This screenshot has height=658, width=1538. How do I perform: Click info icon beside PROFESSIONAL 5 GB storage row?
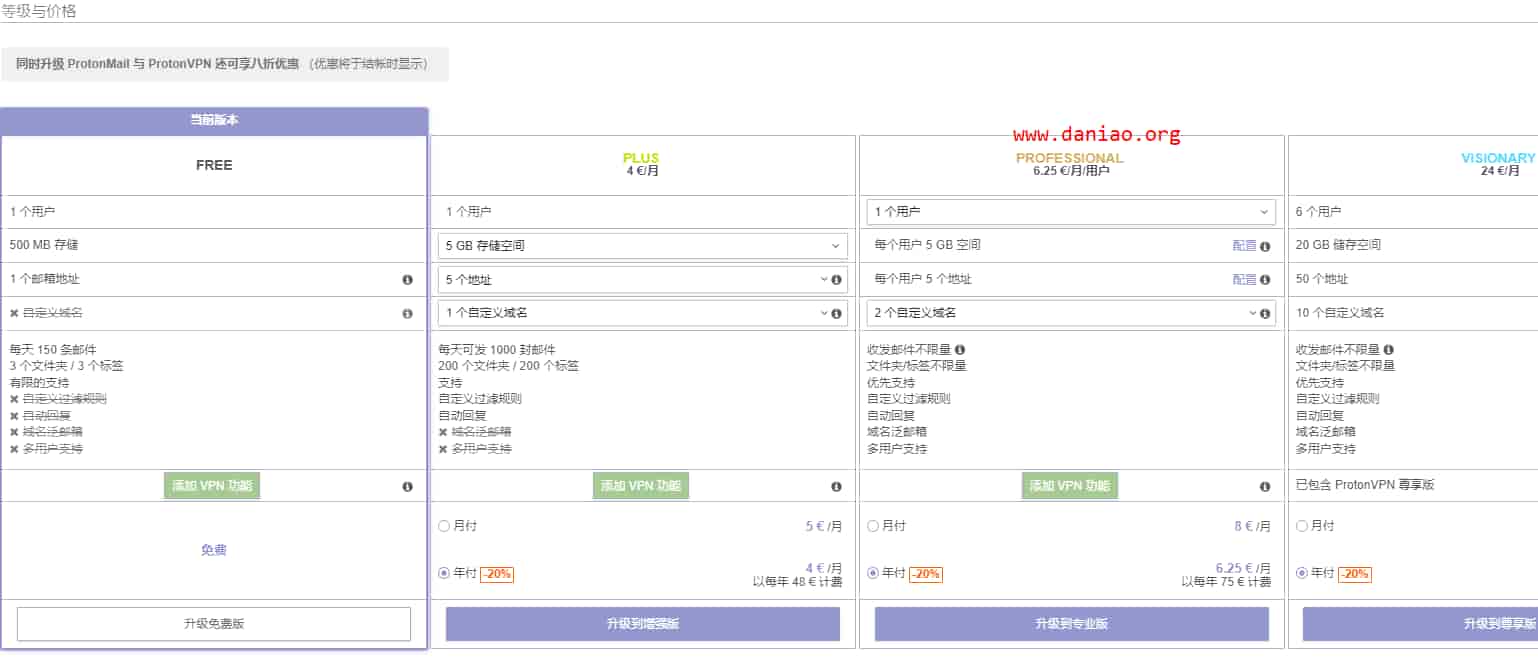coord(1265,246)
